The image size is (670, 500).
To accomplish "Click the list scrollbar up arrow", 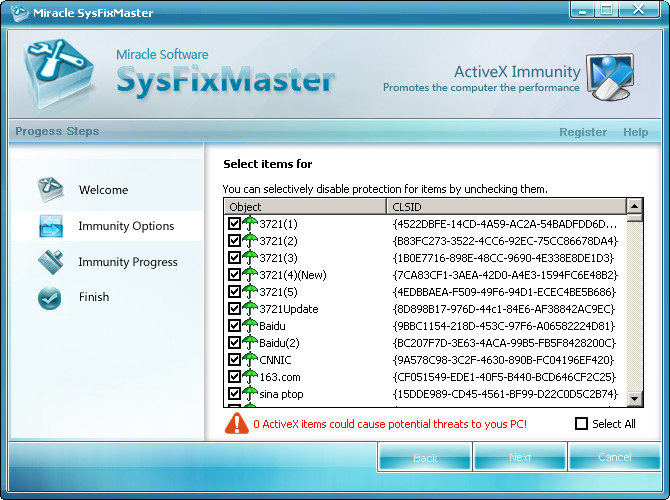I will [x=635, y=207].
